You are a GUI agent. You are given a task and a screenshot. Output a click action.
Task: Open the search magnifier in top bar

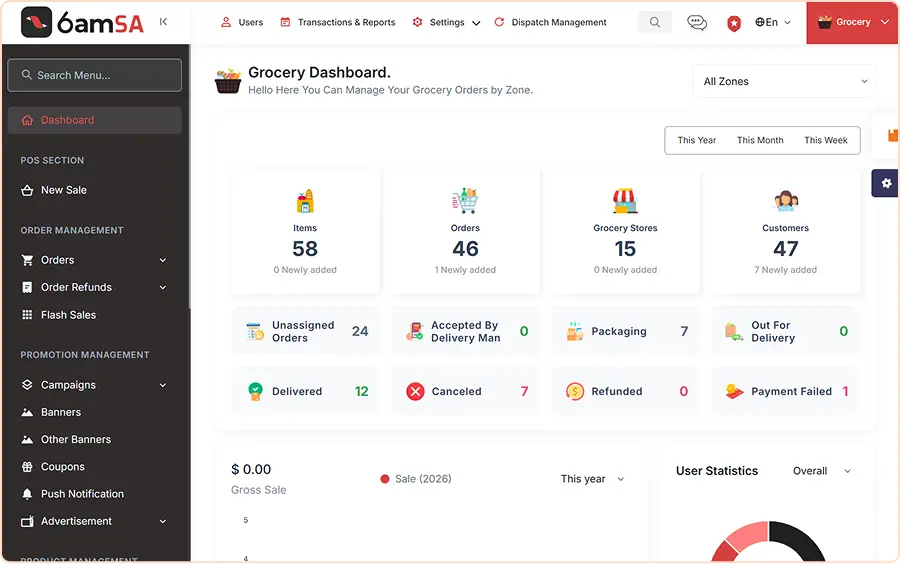[655, 22]
